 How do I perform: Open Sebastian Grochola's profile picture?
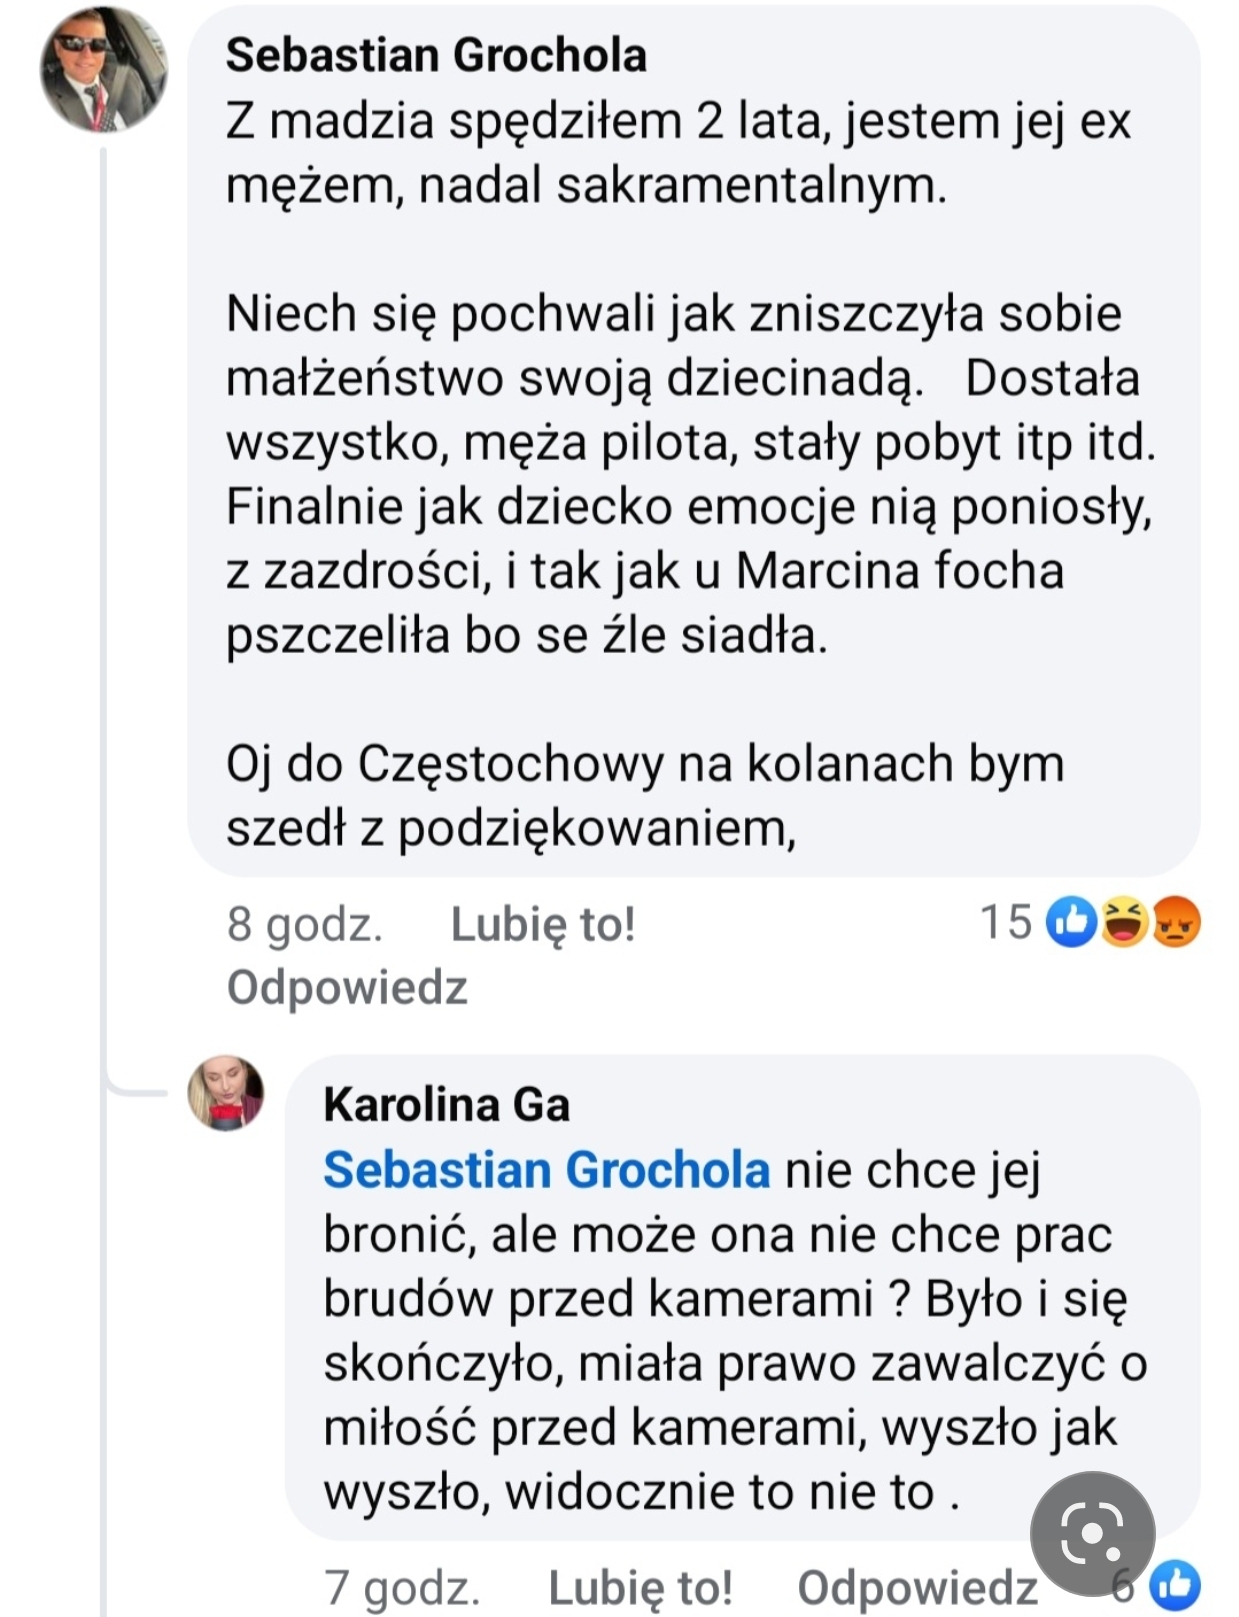103,69
